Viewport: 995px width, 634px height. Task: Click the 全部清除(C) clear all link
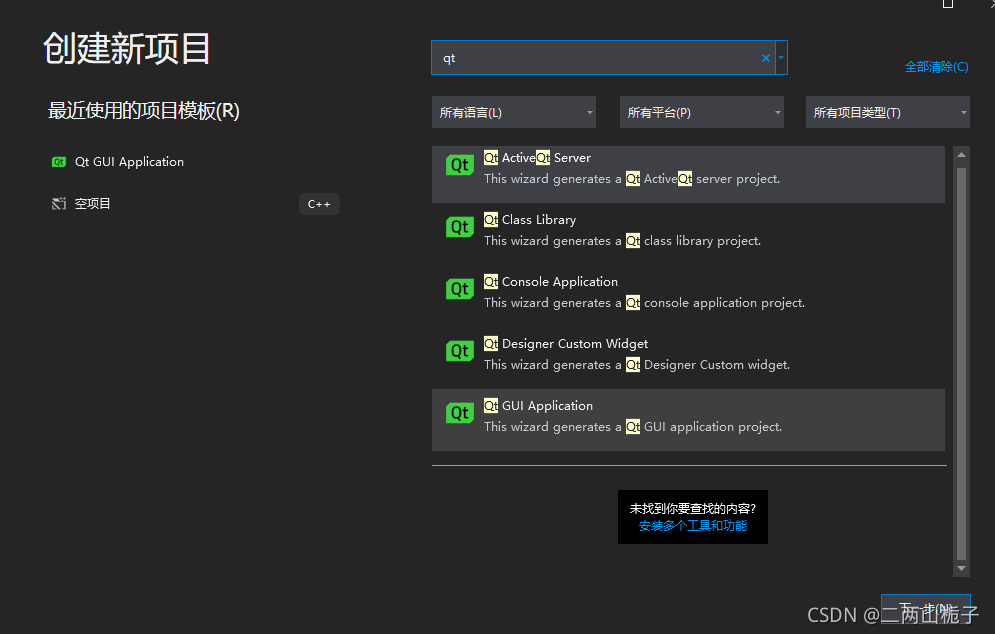click(x=936, y=67)
